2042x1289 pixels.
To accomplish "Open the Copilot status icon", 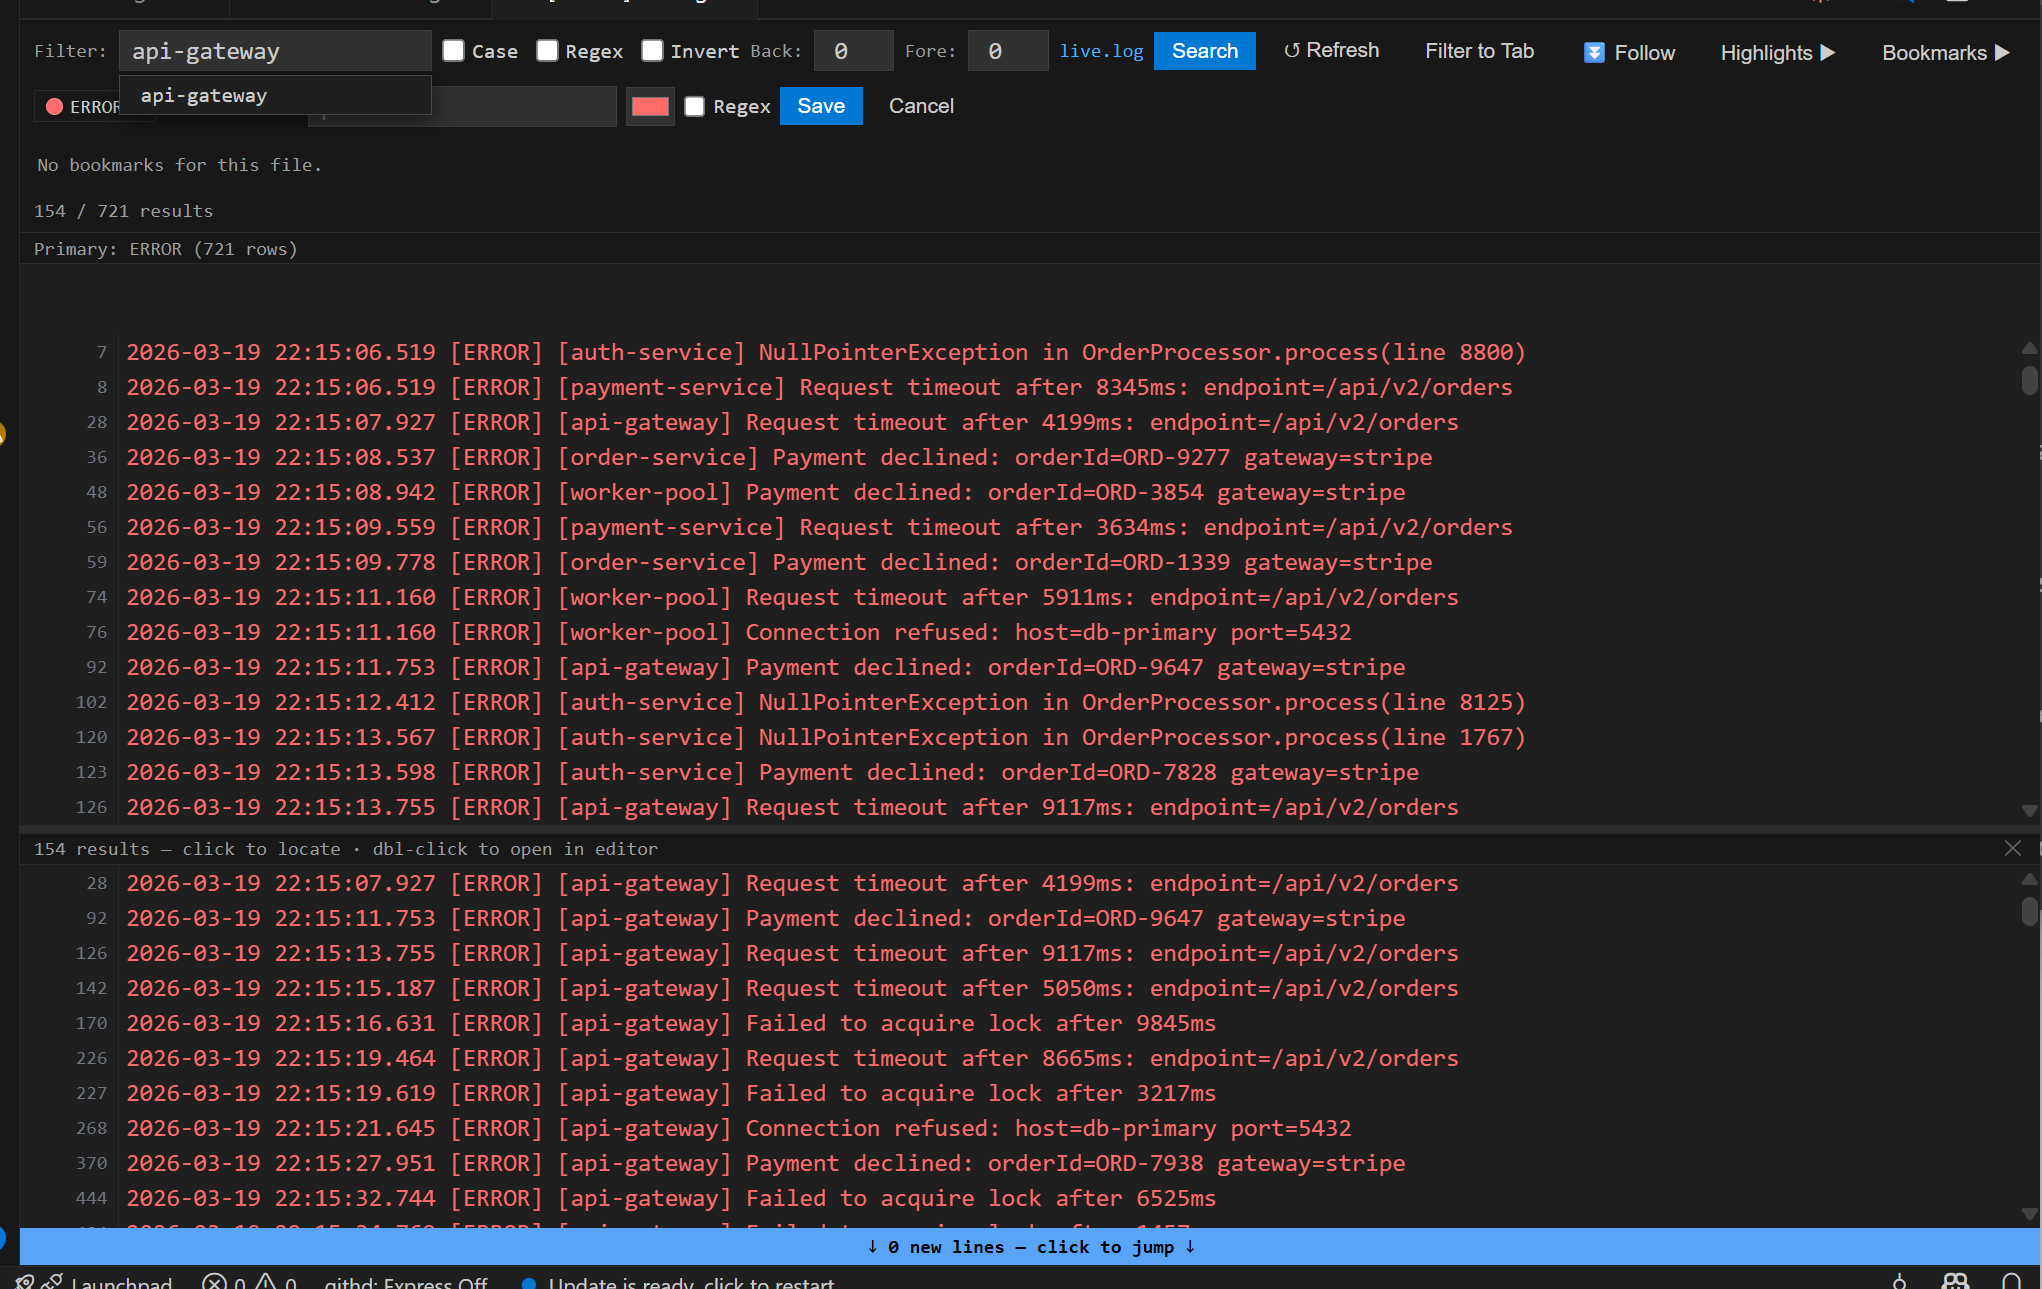I will coord(1955,1281).
